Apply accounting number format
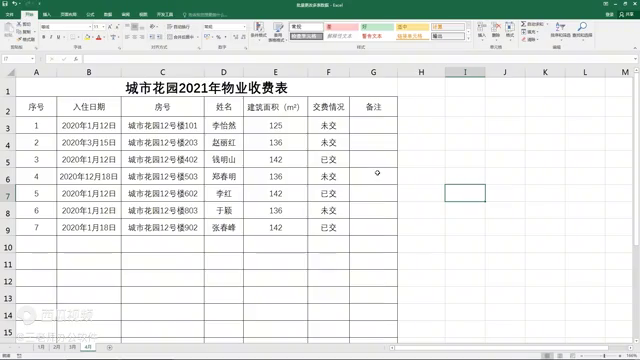 click(x=207, y=37)
